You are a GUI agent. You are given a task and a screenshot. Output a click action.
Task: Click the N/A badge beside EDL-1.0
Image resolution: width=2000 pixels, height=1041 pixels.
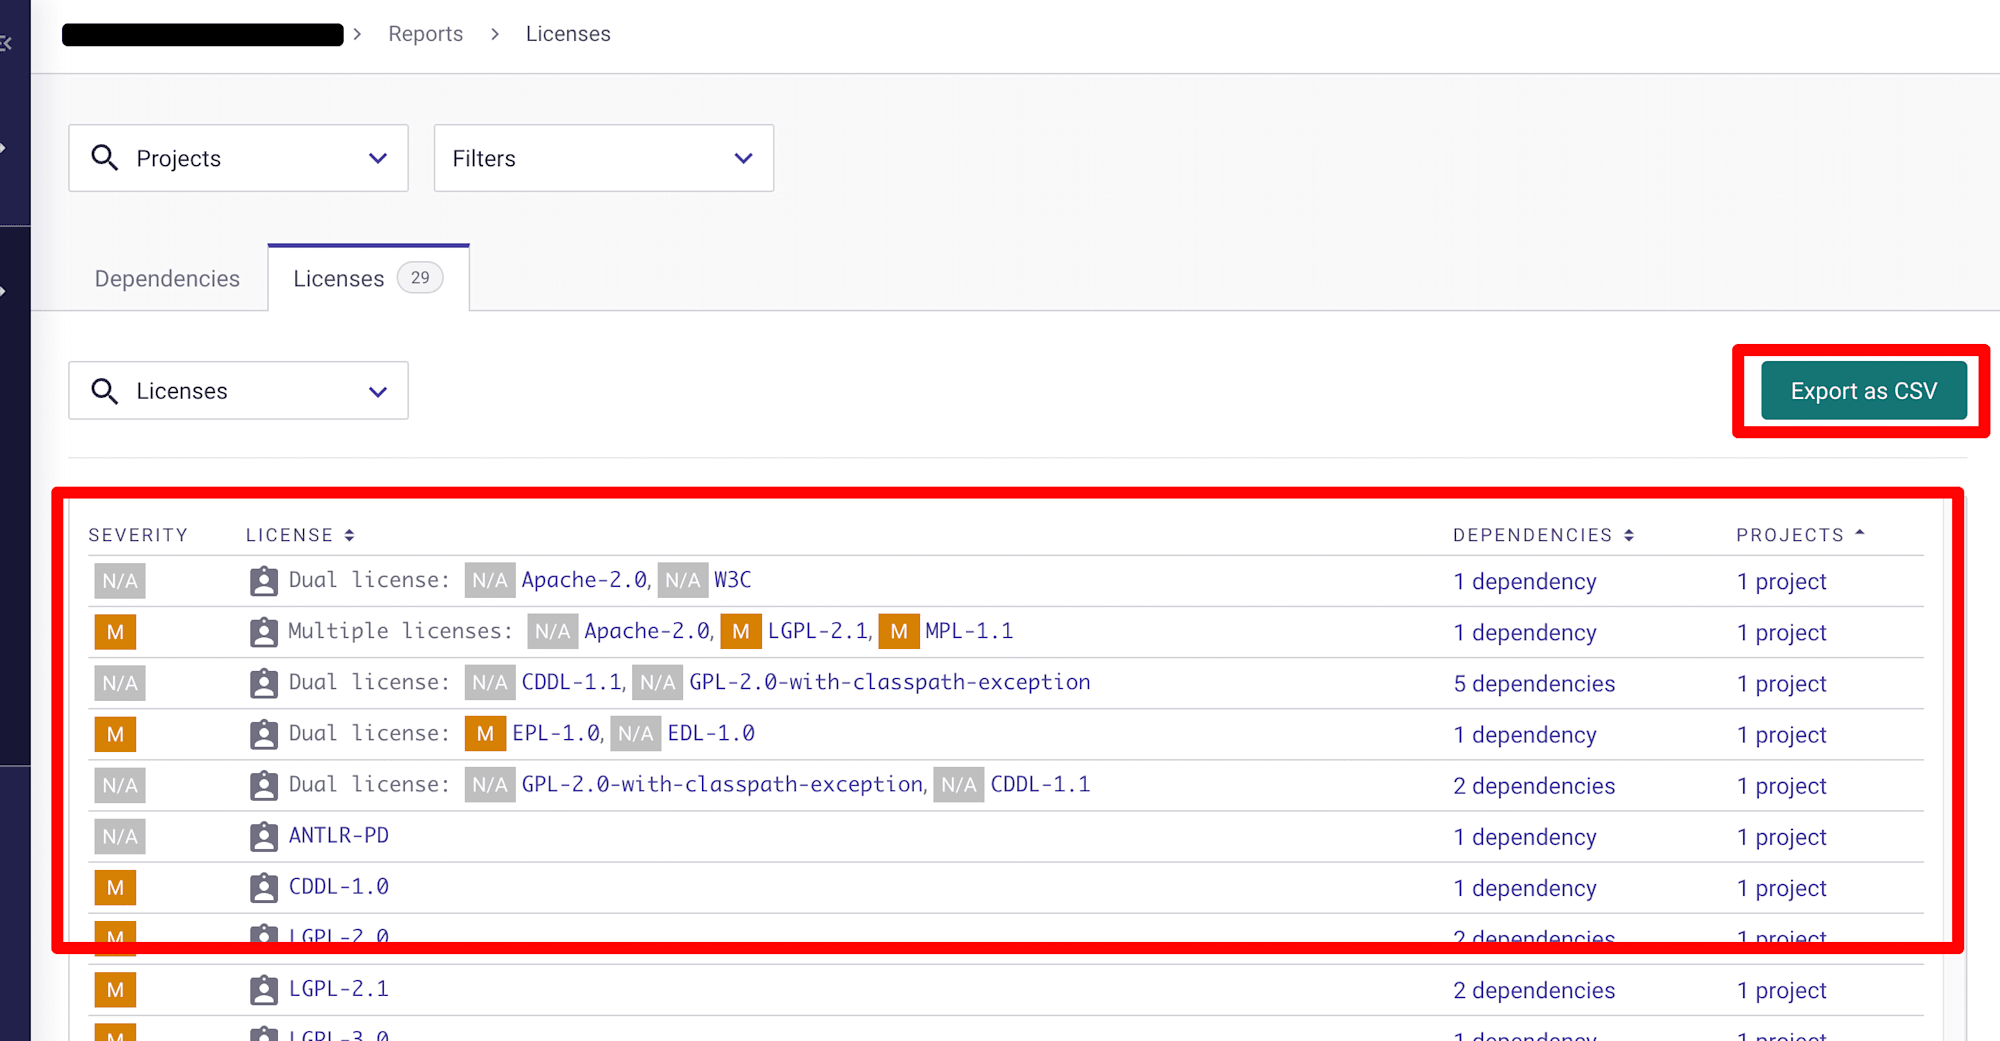[x=636, y=733]
